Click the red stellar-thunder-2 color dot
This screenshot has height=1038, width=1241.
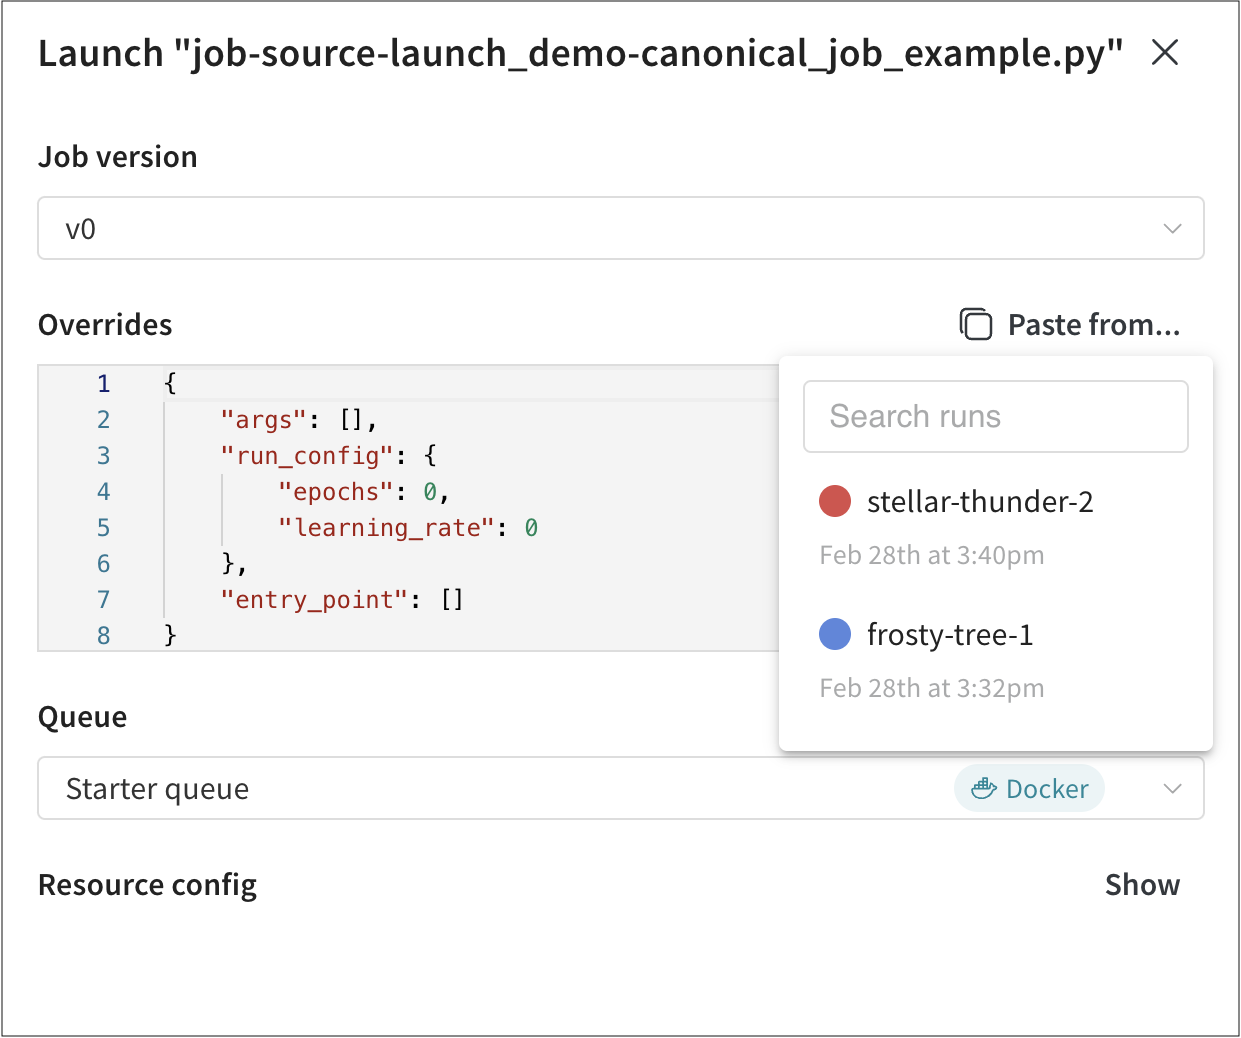[834, 501]
